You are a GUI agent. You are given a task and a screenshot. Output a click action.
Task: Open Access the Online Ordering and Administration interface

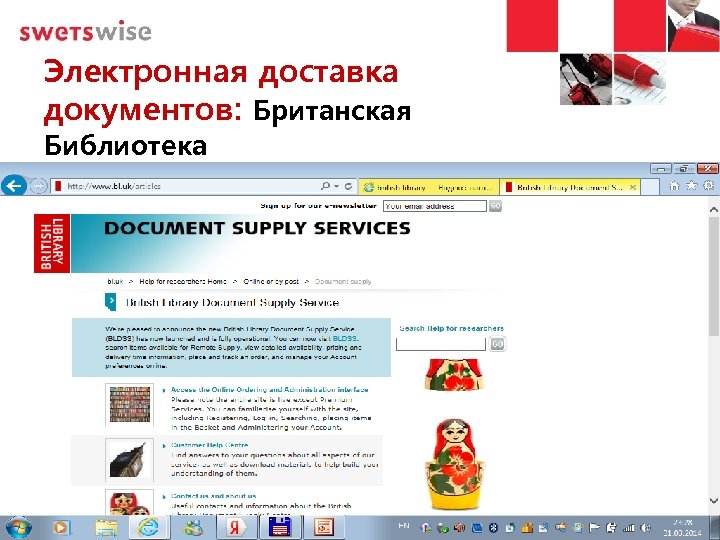270,389
